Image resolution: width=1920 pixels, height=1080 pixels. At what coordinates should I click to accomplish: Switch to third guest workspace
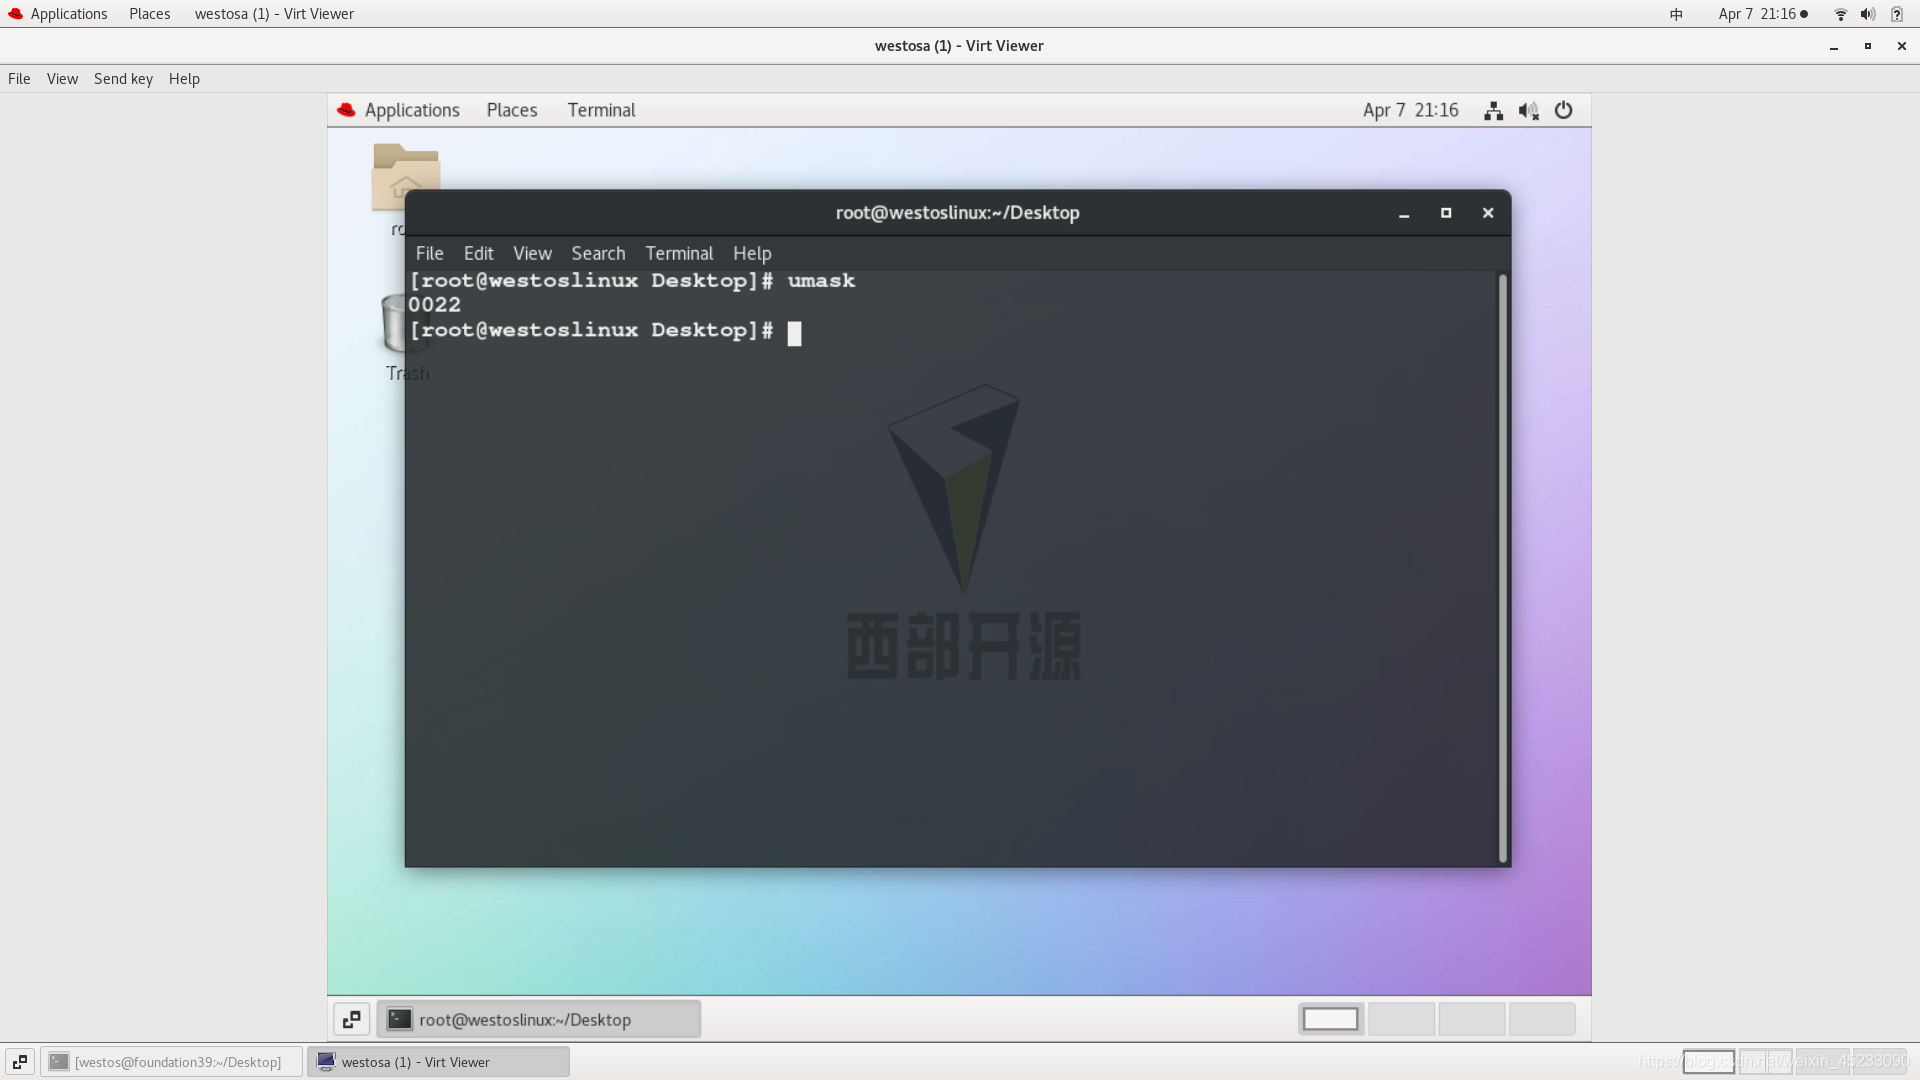click(1471, 1019)
